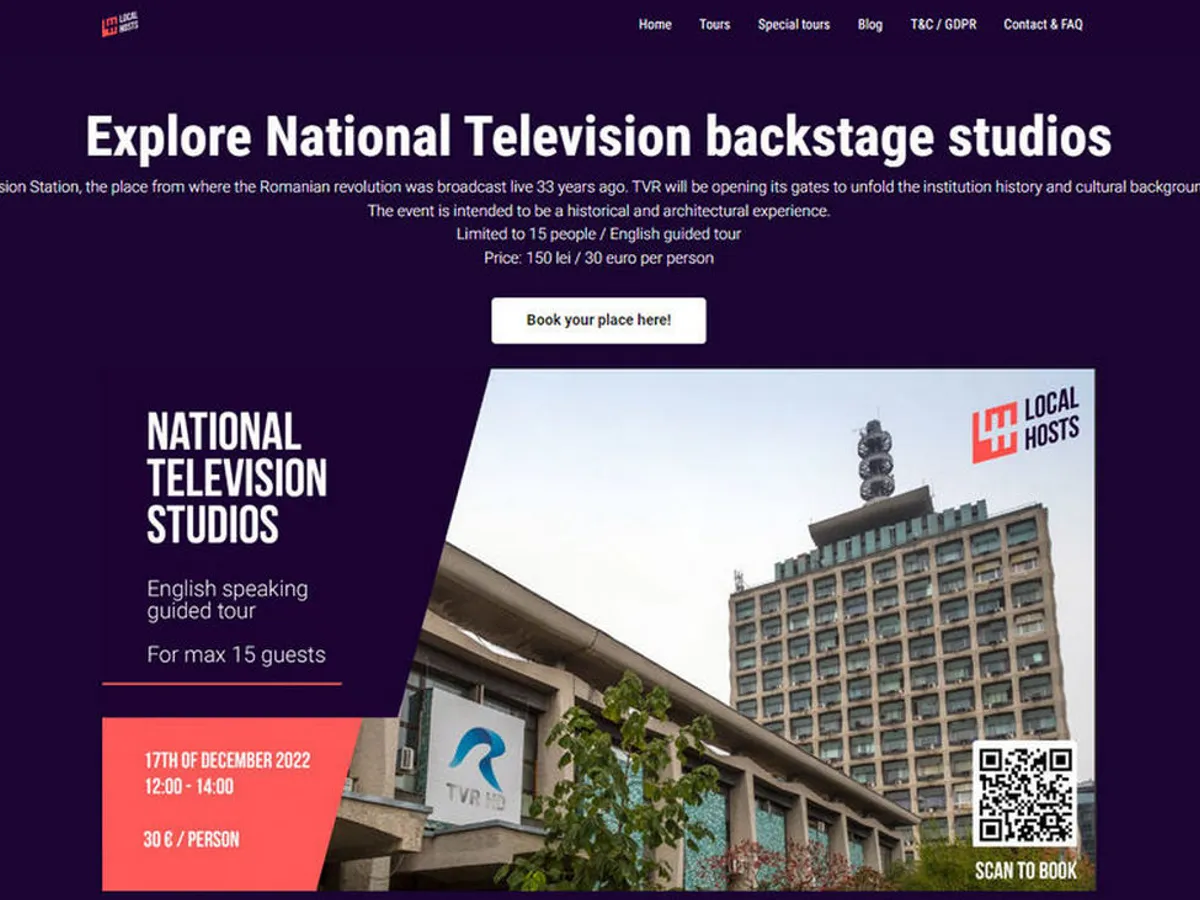The image size is (1200, 900).
Task: Click the 'English speaking guided tour' banner text
Action: (x=227, y=599)
